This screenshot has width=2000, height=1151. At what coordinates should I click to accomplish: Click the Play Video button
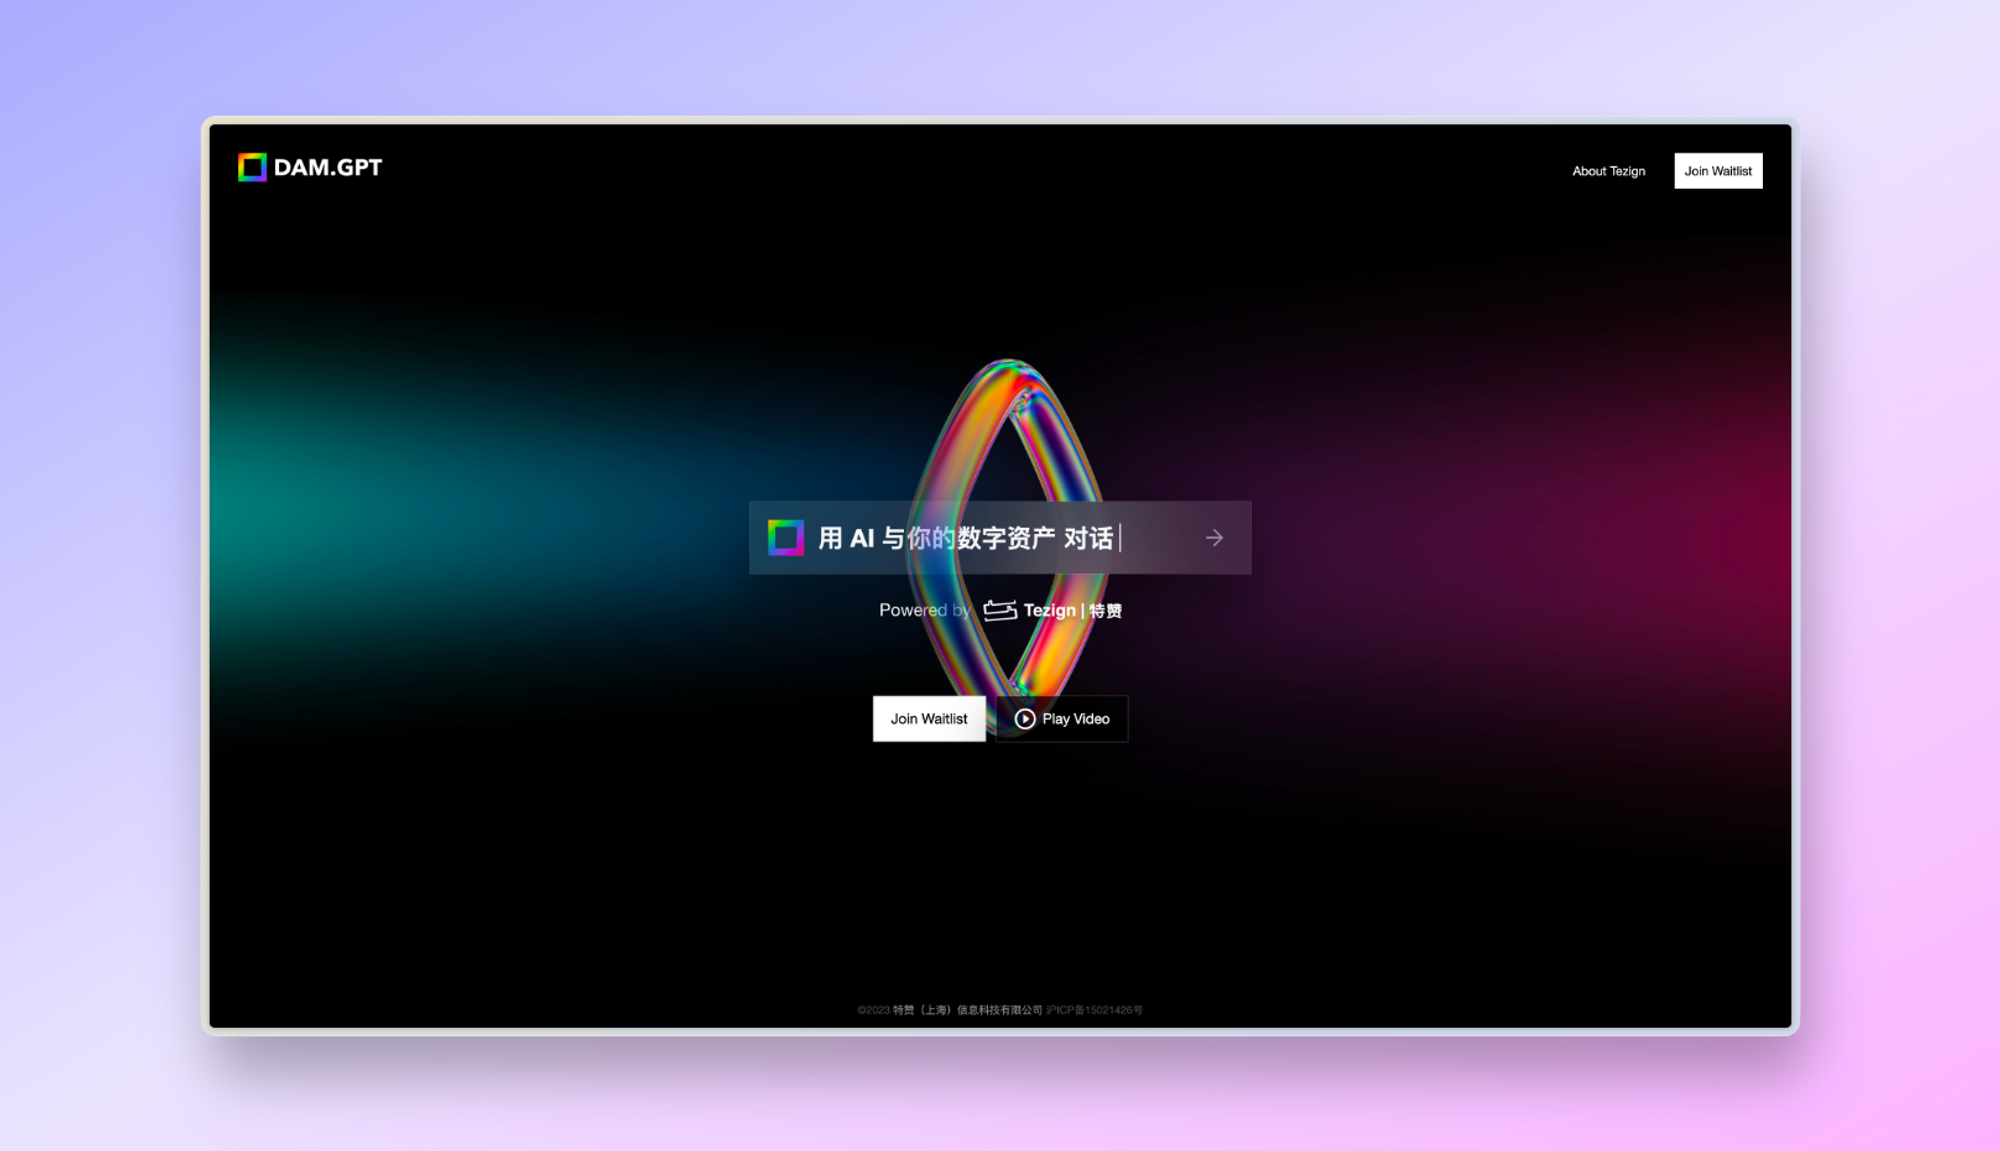click(1062, 719)
